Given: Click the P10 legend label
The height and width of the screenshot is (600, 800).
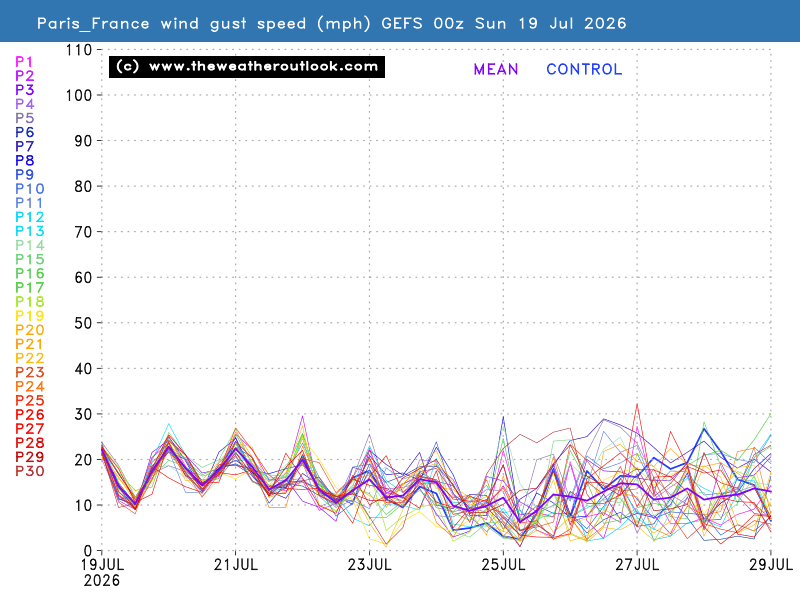Looking at the screenshot, I should point(30,189).
